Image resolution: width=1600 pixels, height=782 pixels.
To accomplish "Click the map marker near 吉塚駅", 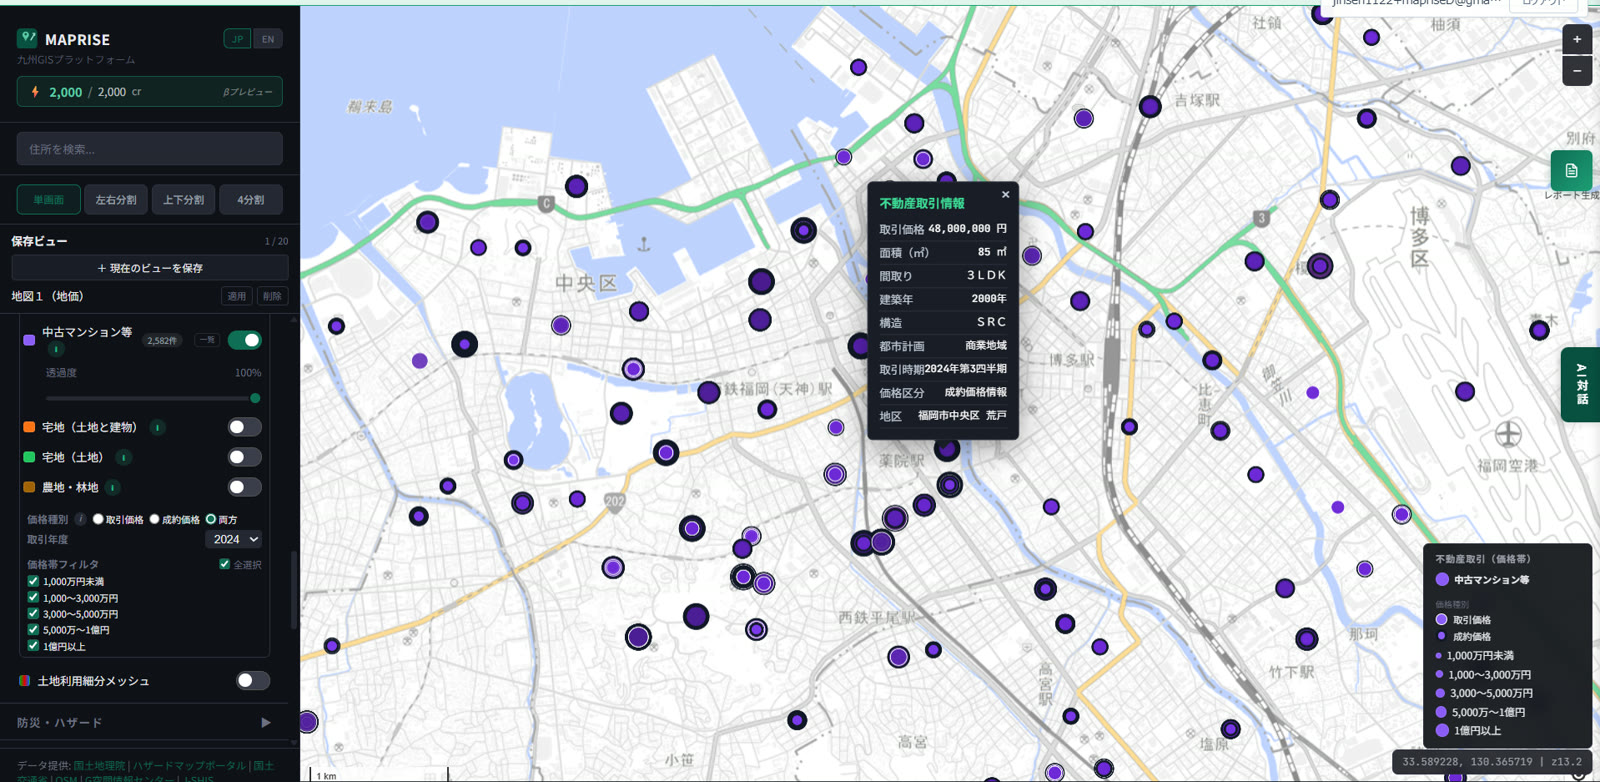I will point(1150,106).
